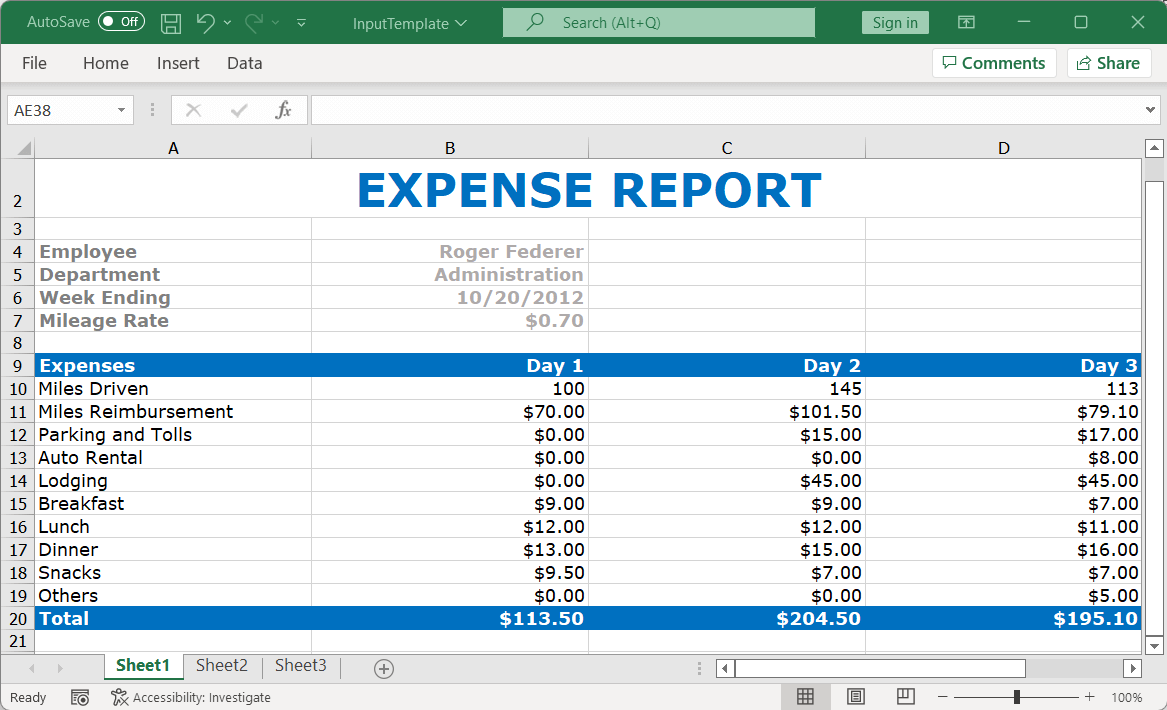Click the Ribbon Display Options icon
The height and width of the screenshot is (710, 1167).
tap(966, 22)
